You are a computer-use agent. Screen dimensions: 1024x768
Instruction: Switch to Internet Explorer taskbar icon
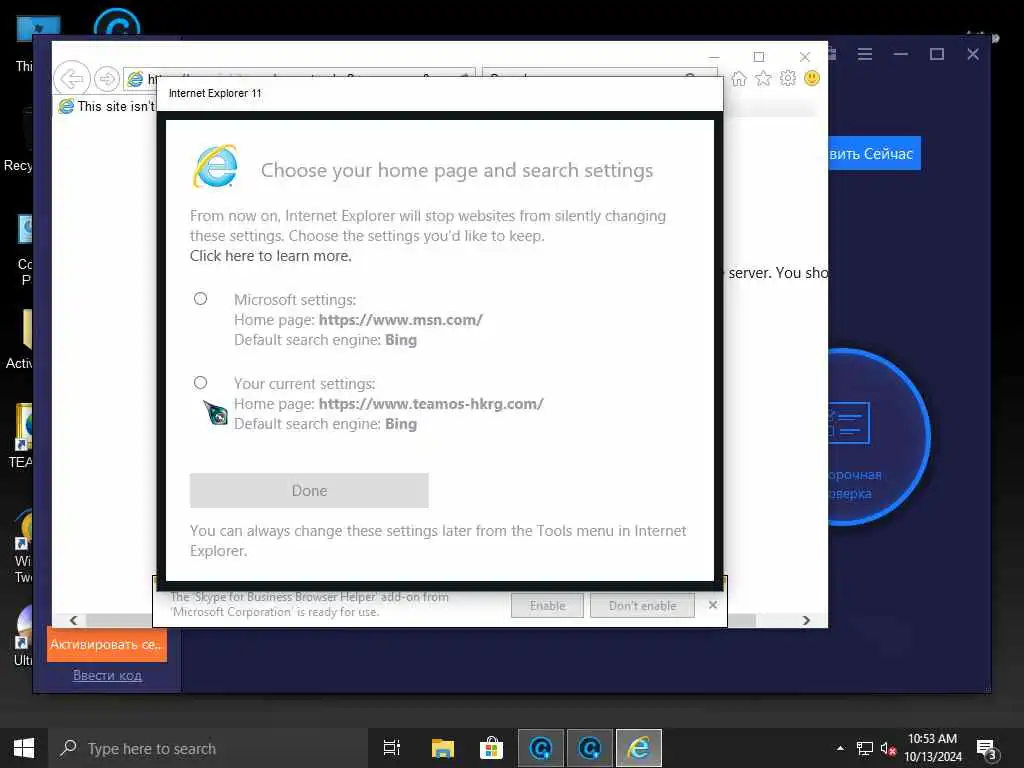coord(639,748)
